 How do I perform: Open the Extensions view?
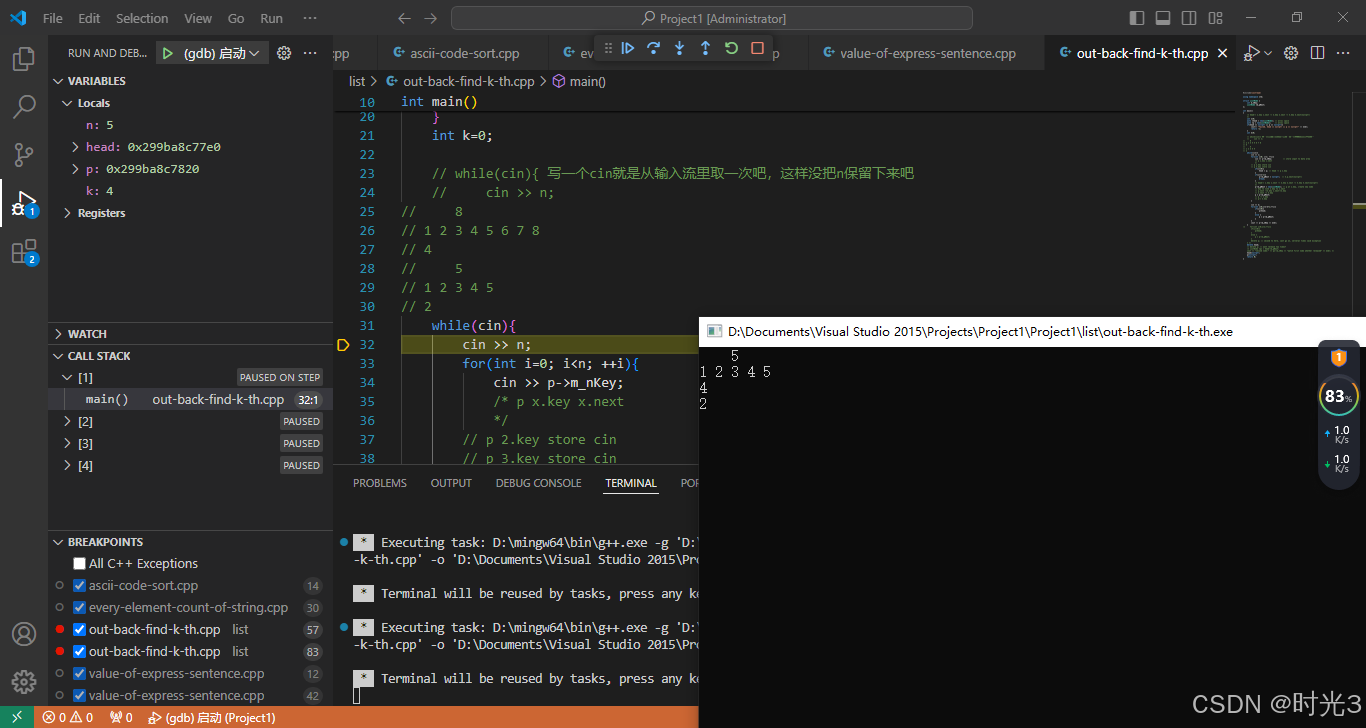point(24,251)
